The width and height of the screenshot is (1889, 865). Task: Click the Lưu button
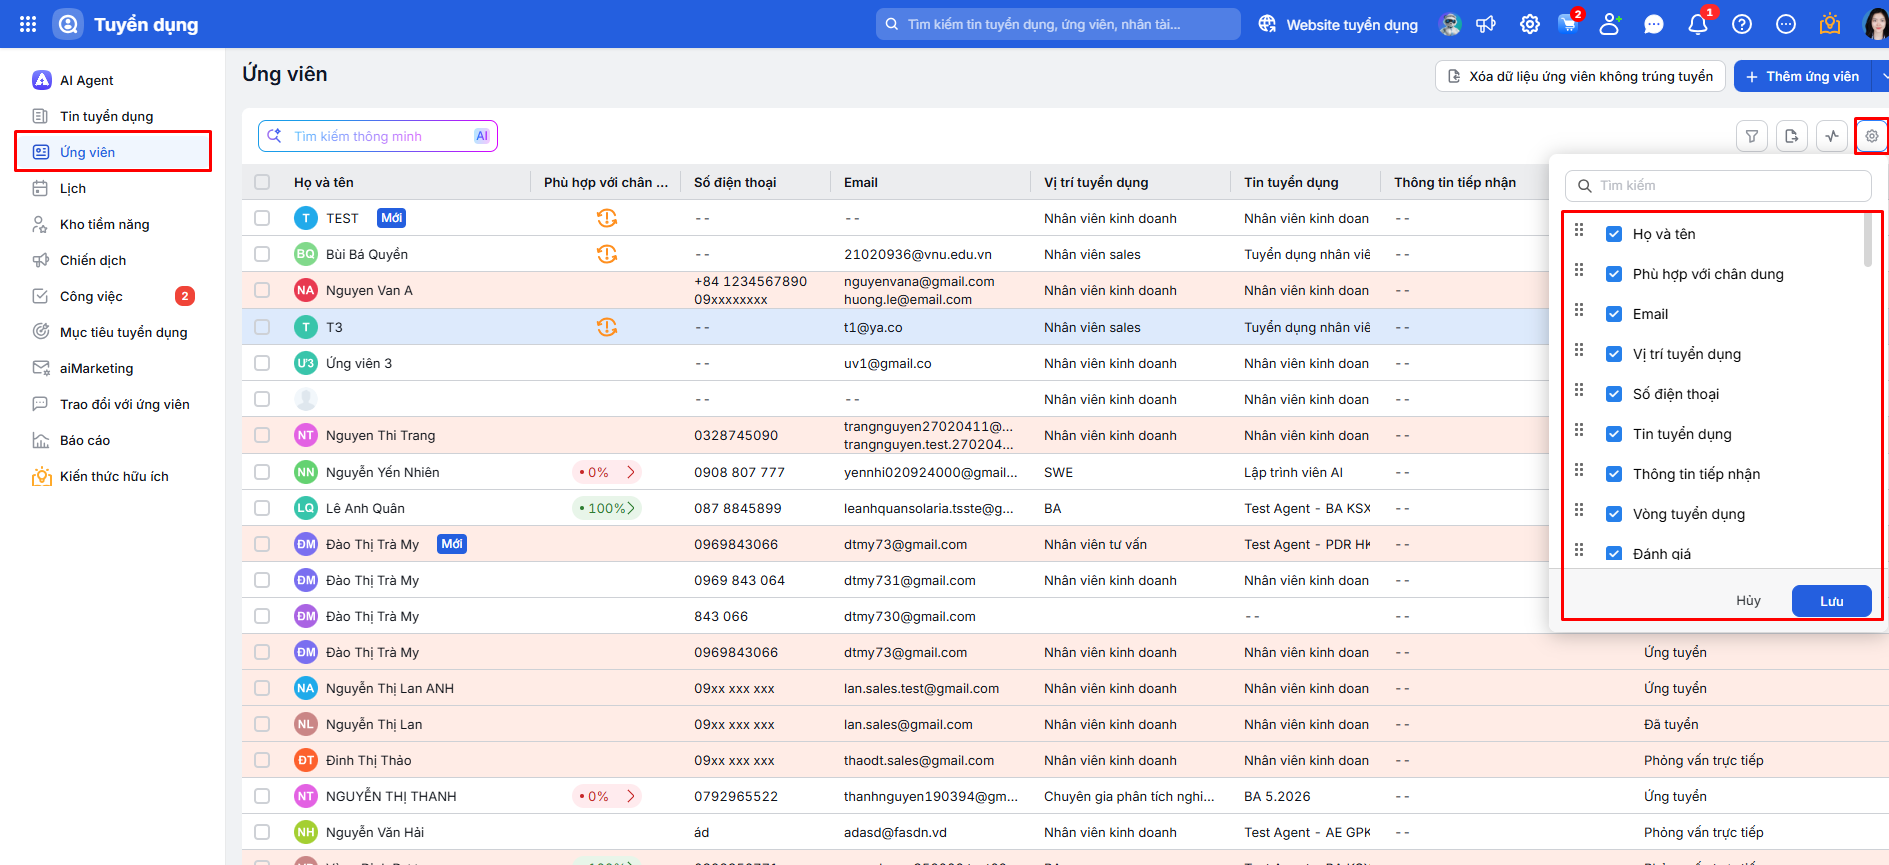[1832, 601]
